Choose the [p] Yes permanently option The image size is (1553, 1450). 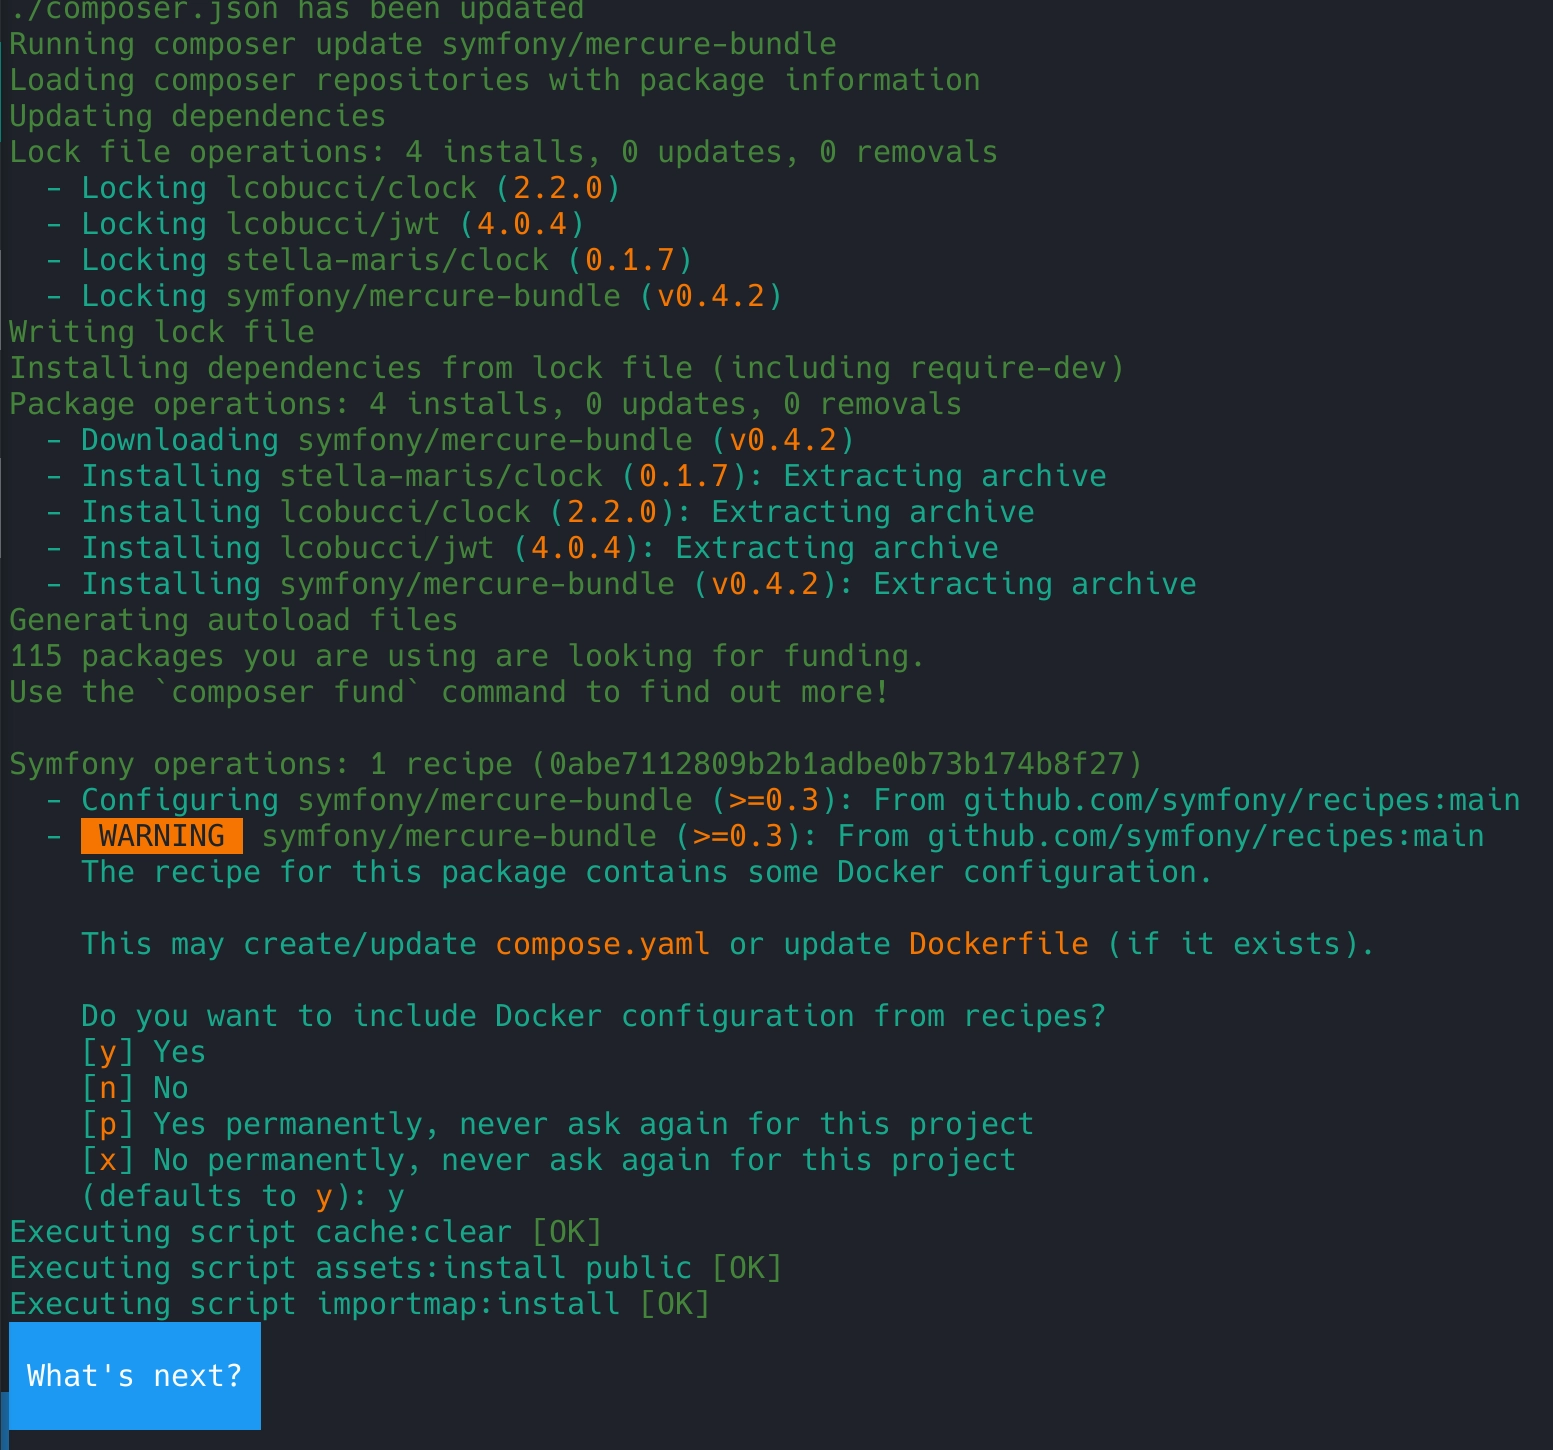point(557,1124)
